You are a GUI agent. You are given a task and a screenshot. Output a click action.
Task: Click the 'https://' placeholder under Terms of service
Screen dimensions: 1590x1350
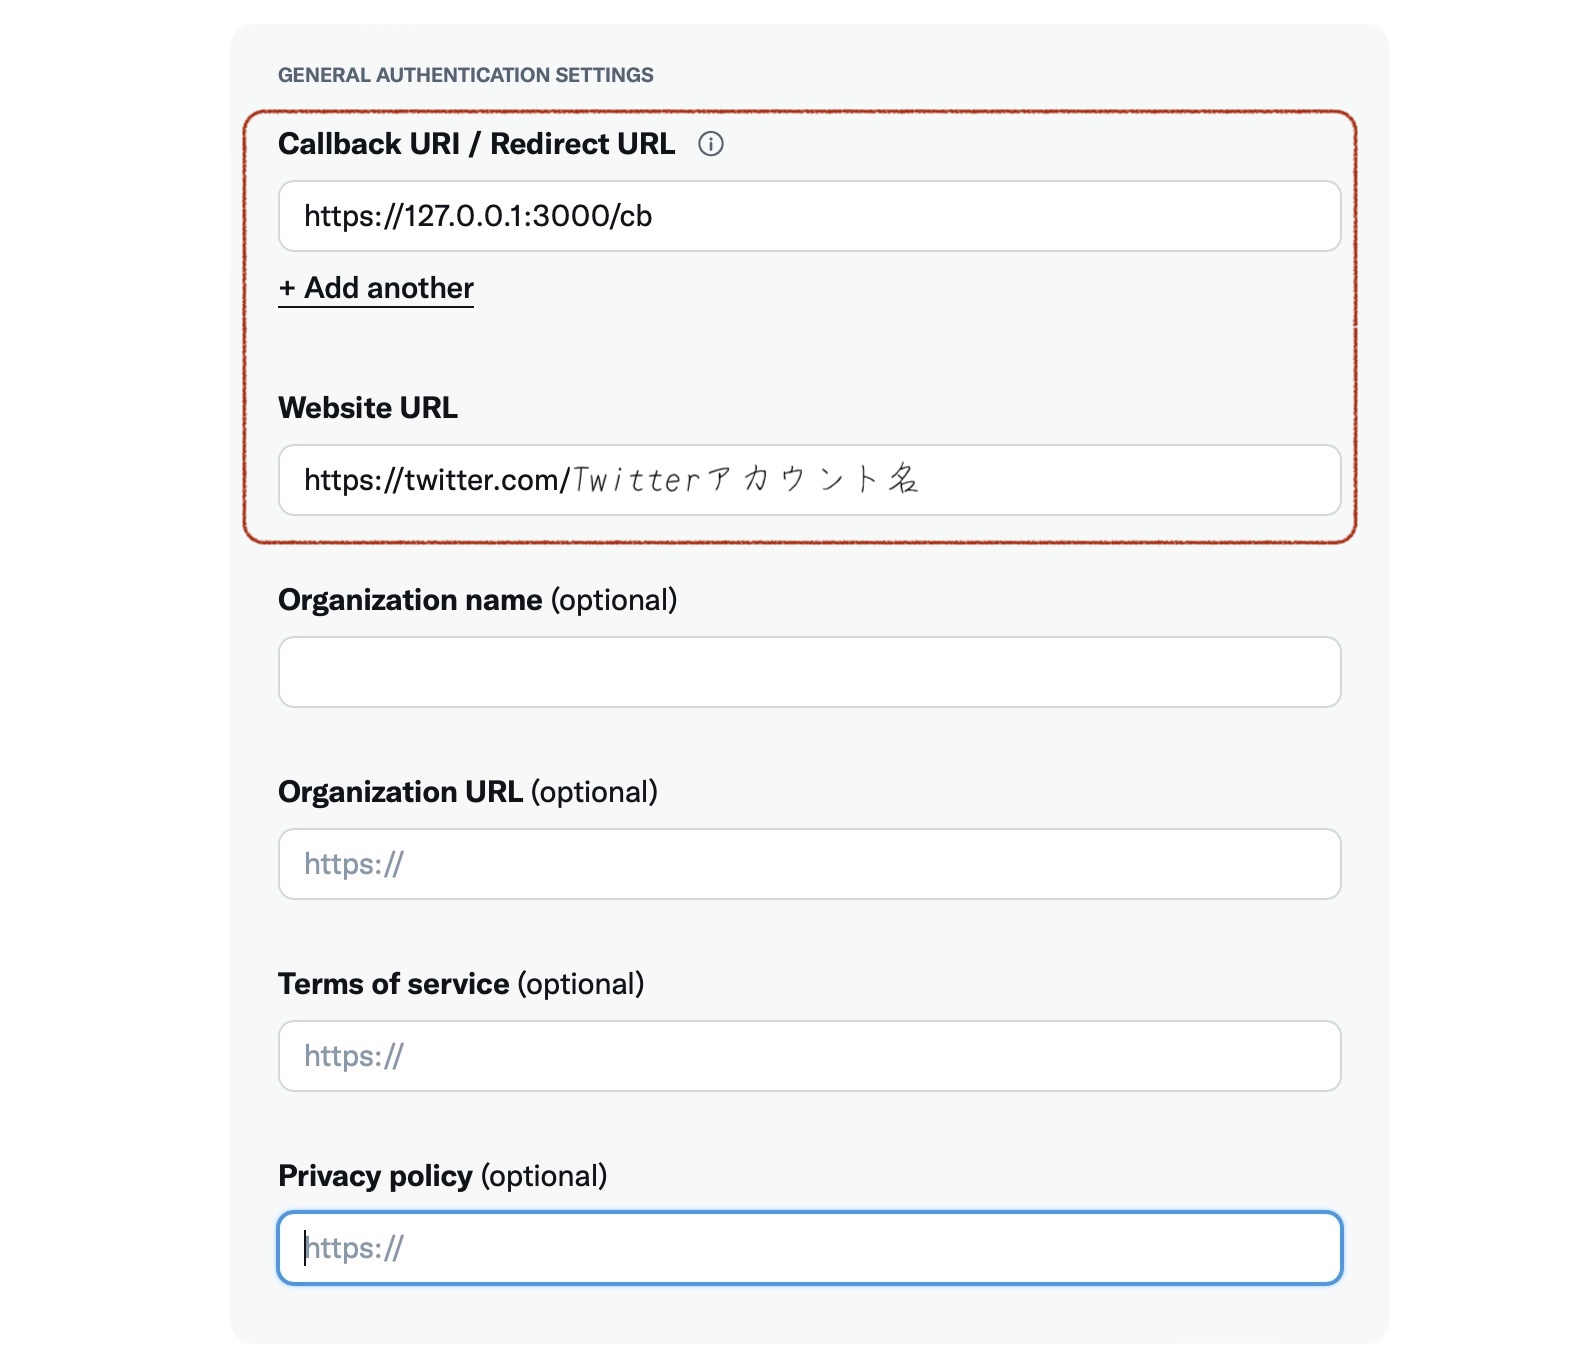point(353,1056)
